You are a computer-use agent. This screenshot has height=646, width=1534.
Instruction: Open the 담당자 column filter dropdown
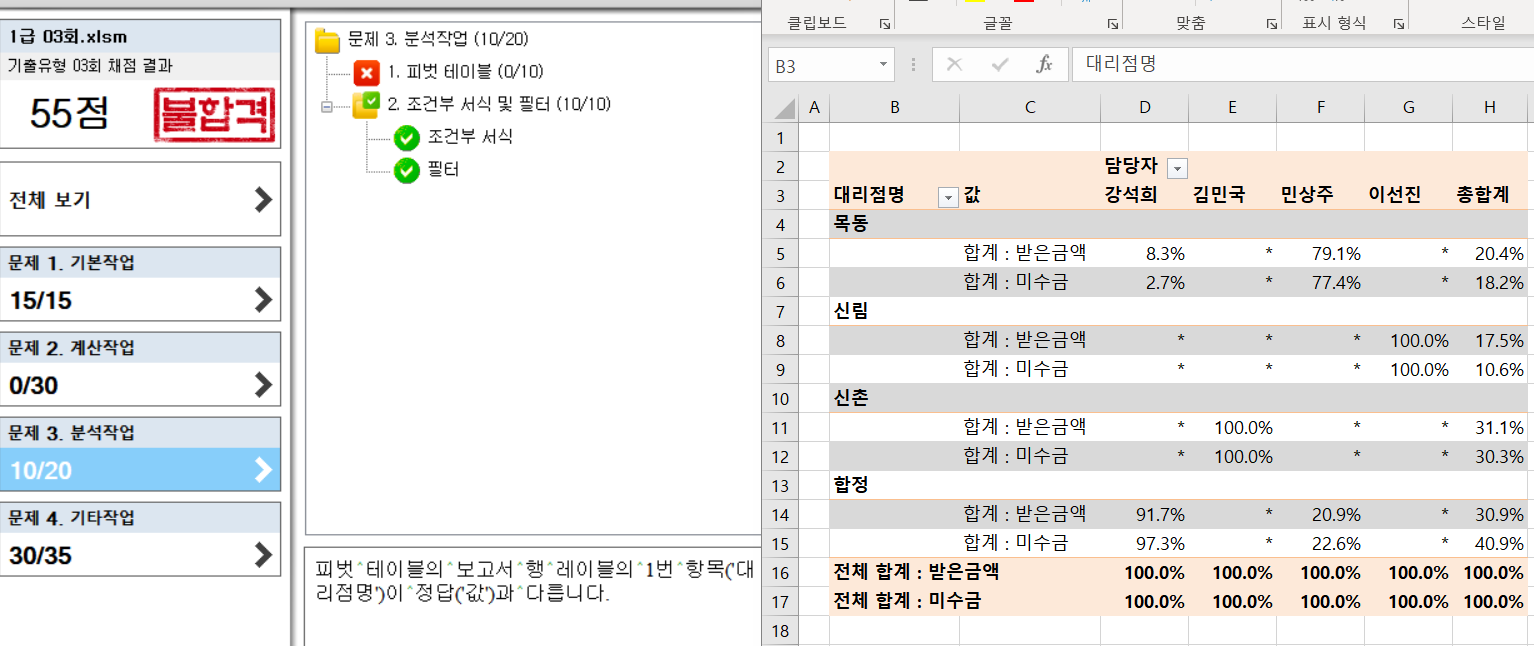click(1178, 168)
